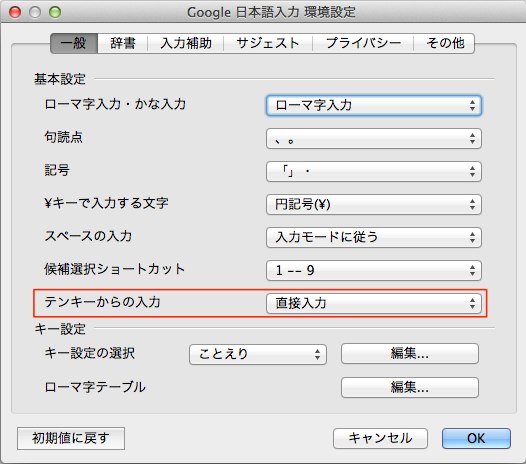Screen dimensions: 526x464
Task: Open the 直接入力 numpad dropdown
Action: click(x=374, y=303)
